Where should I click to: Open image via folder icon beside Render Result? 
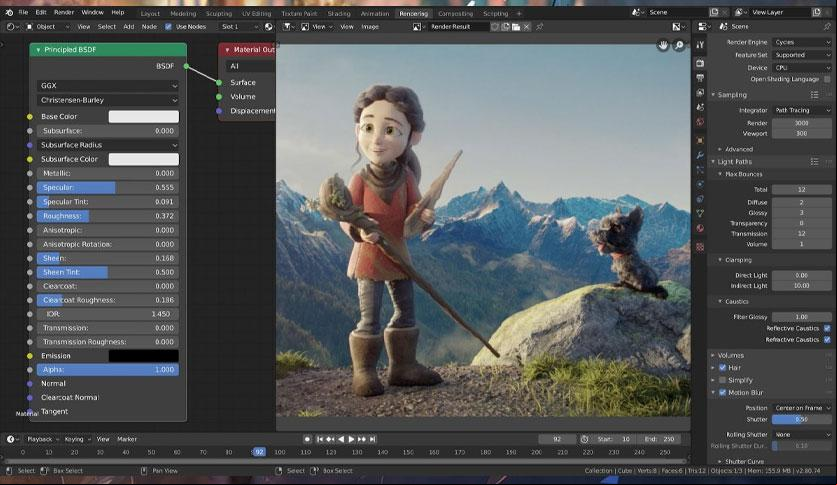[x=516, y=27]
